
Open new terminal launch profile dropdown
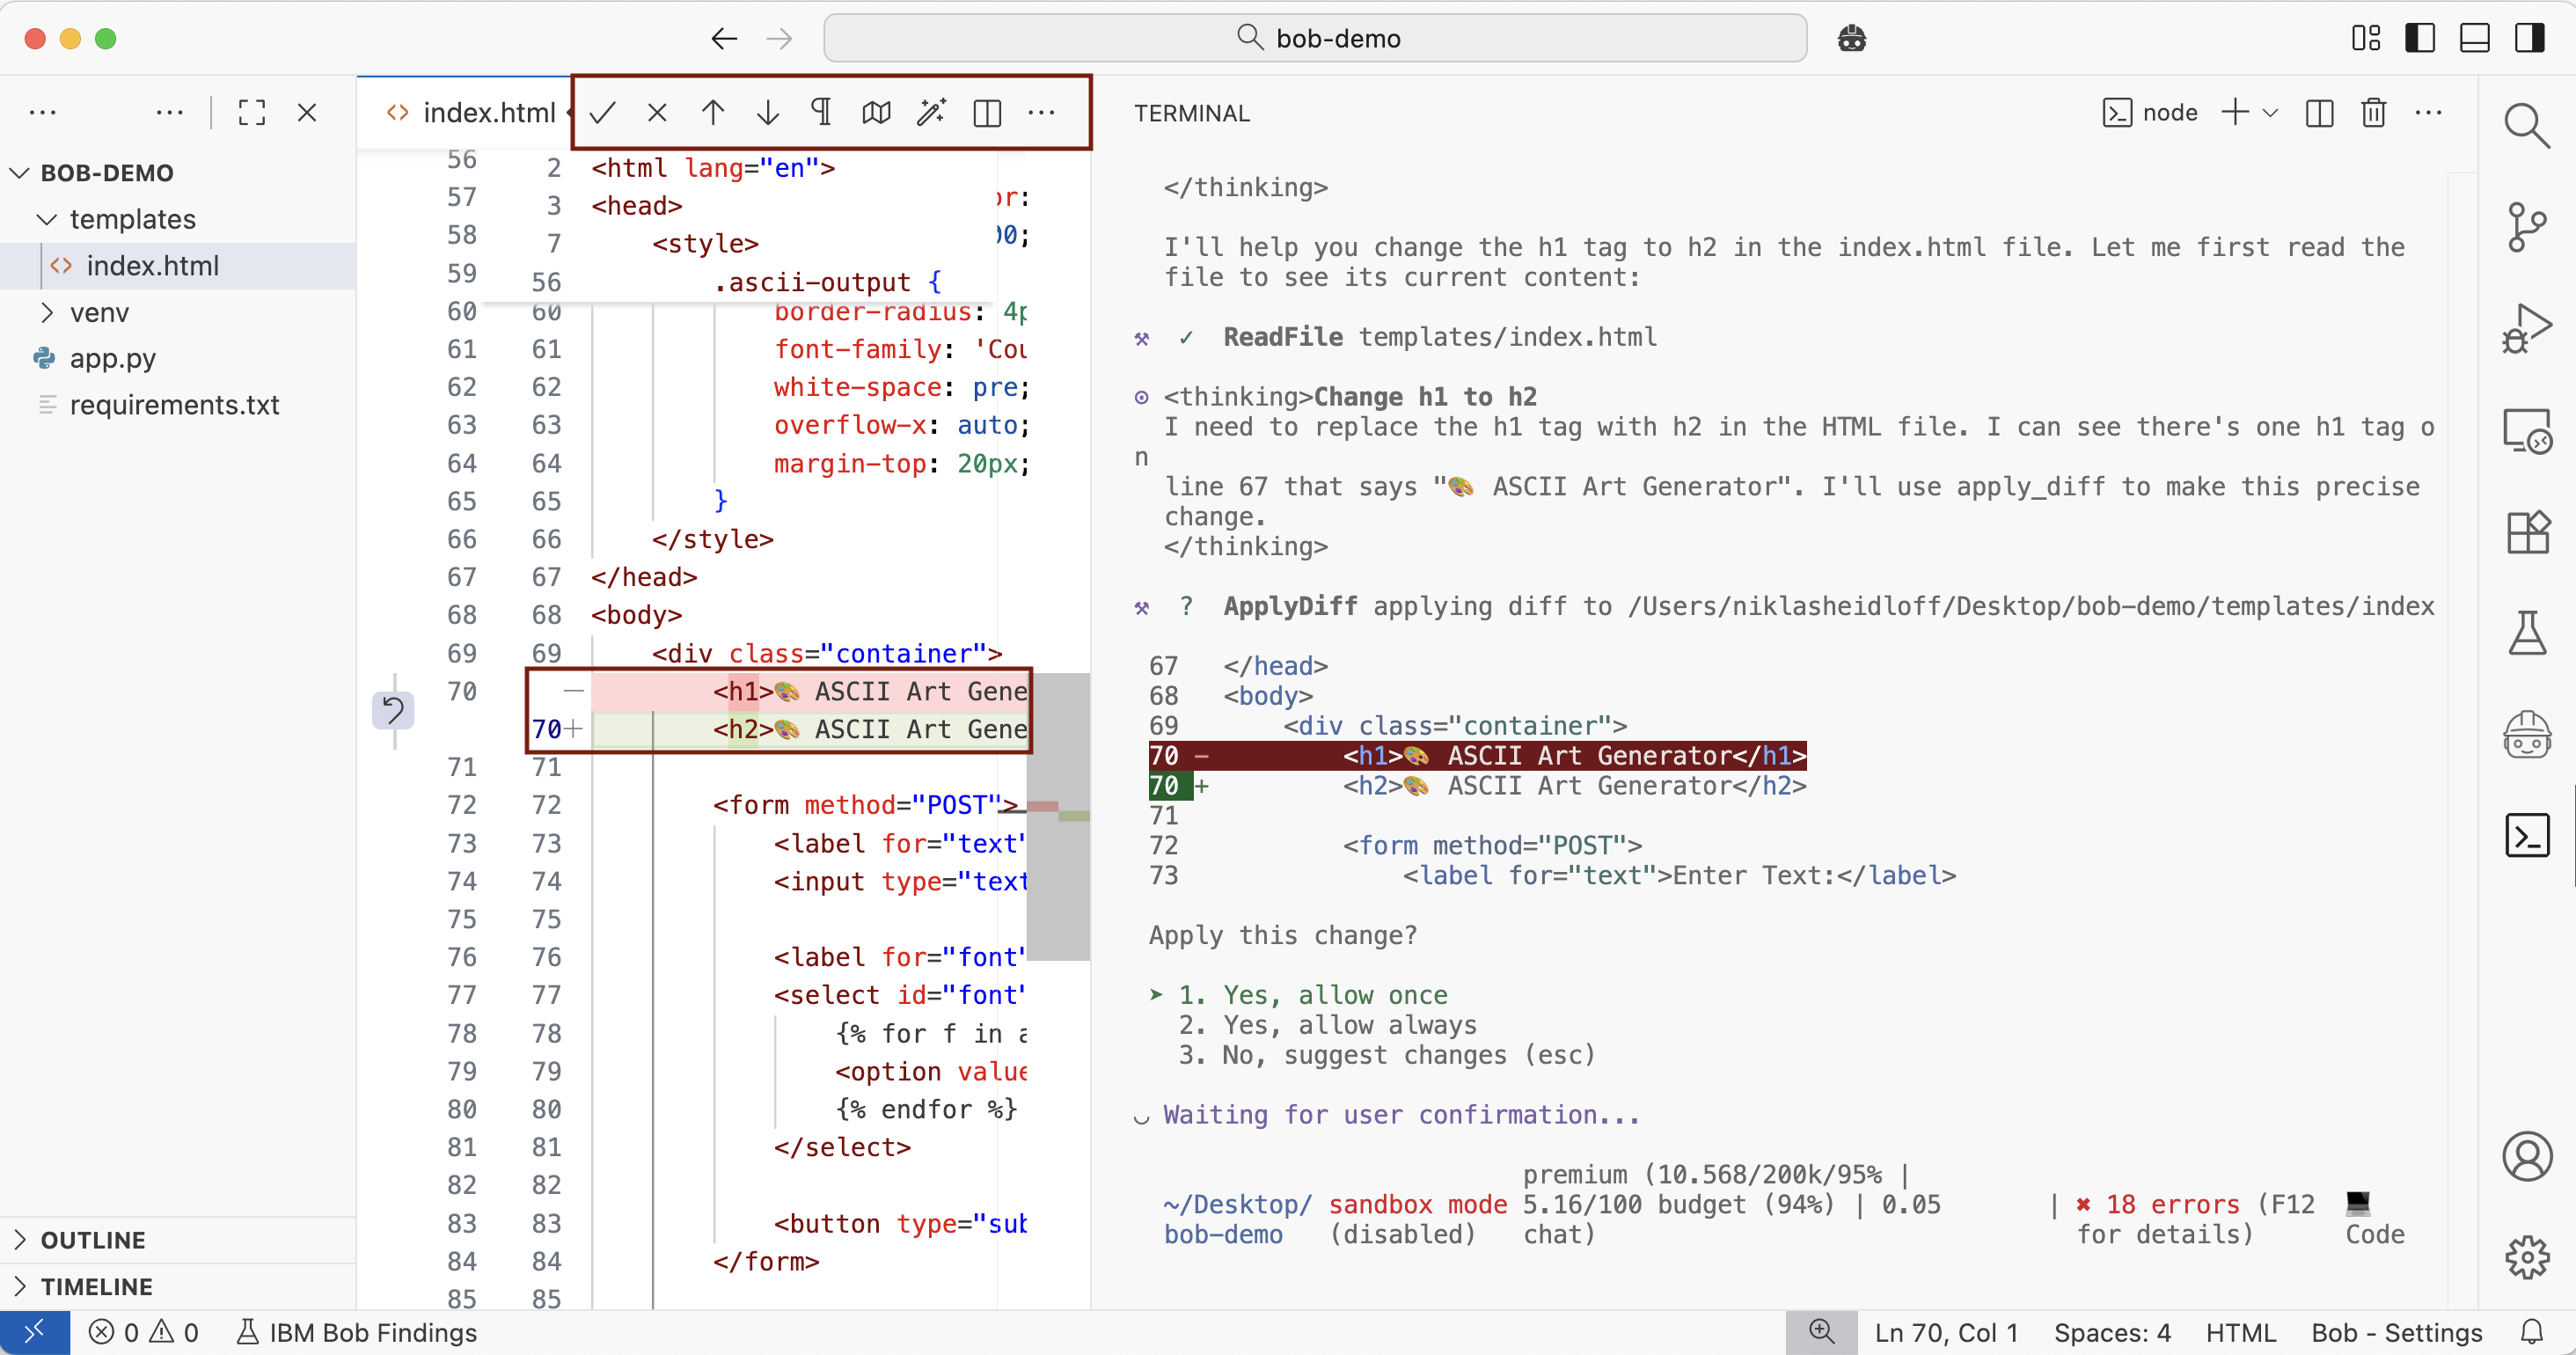[x=2270, y=113]
